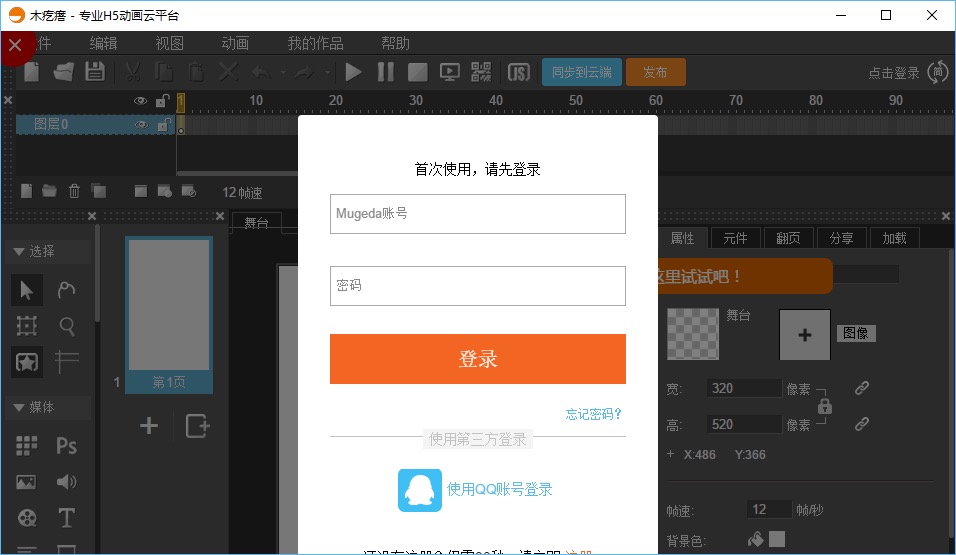Click the JS script icon in toolbar

pyautogui.click(x=518, y=72)
